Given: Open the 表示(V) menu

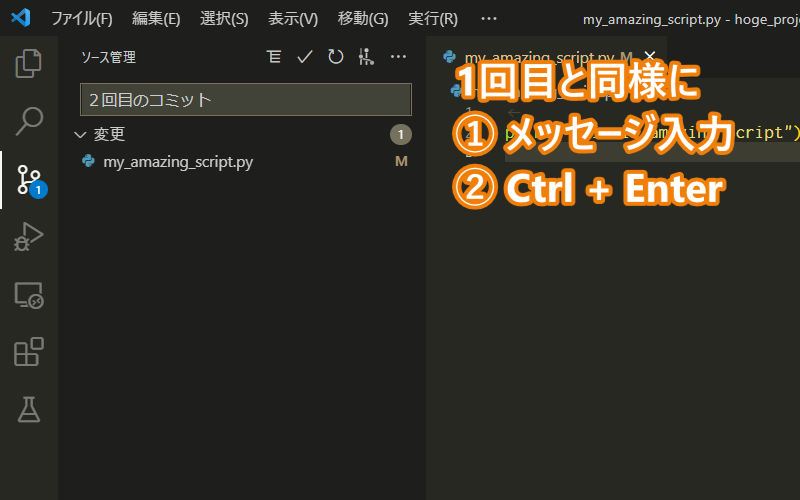Looking at the screenshot, I should pos(293,19).
